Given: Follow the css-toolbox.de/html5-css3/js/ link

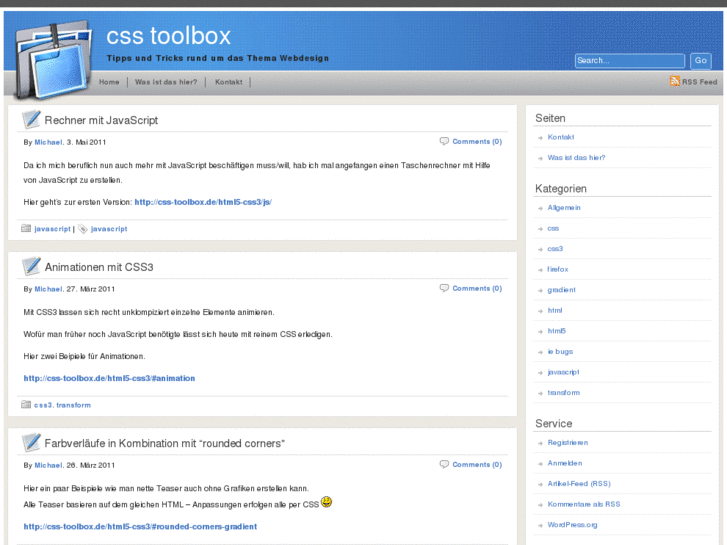Looking at the screenshot, I should tap(203, 202).
